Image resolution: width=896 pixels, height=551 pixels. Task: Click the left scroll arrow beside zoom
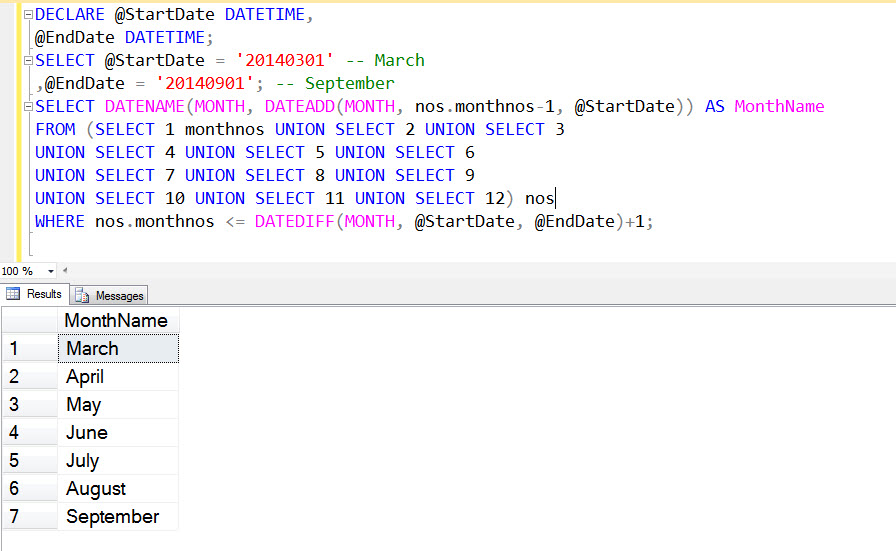[x=65, y=271]
